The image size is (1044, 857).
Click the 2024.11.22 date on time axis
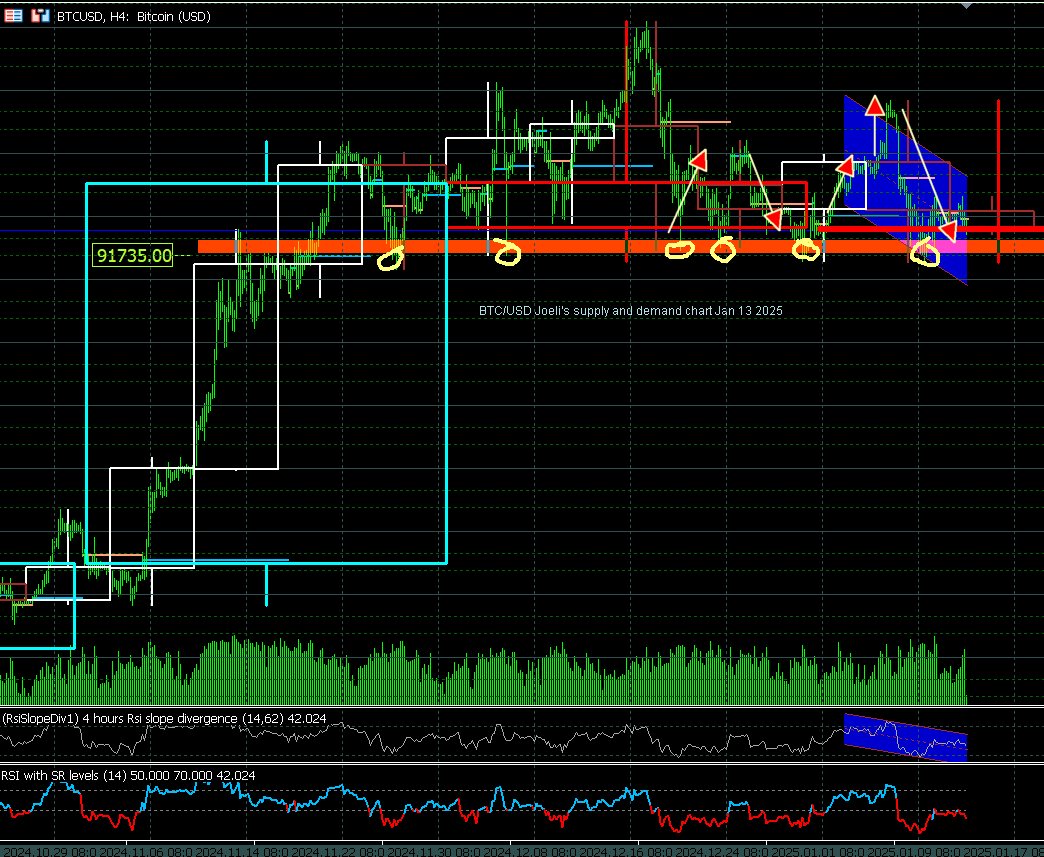[338, 851]
